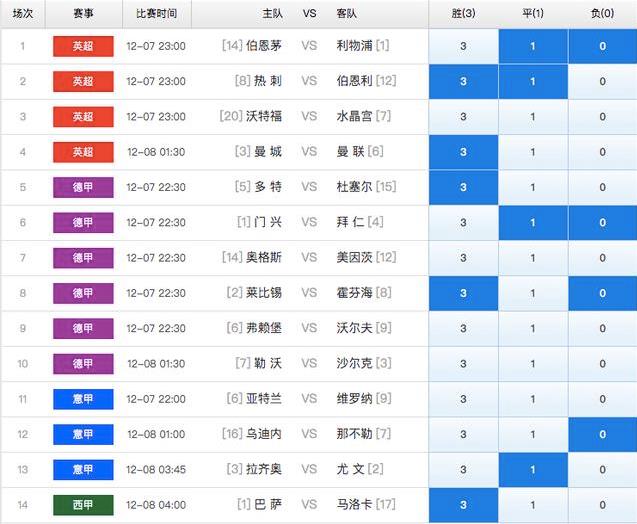Deselect win (3) for match 5 多特 vs 杜塞尔
The image size is (637, 524).
pyautogui.click(x=463, y=188)
